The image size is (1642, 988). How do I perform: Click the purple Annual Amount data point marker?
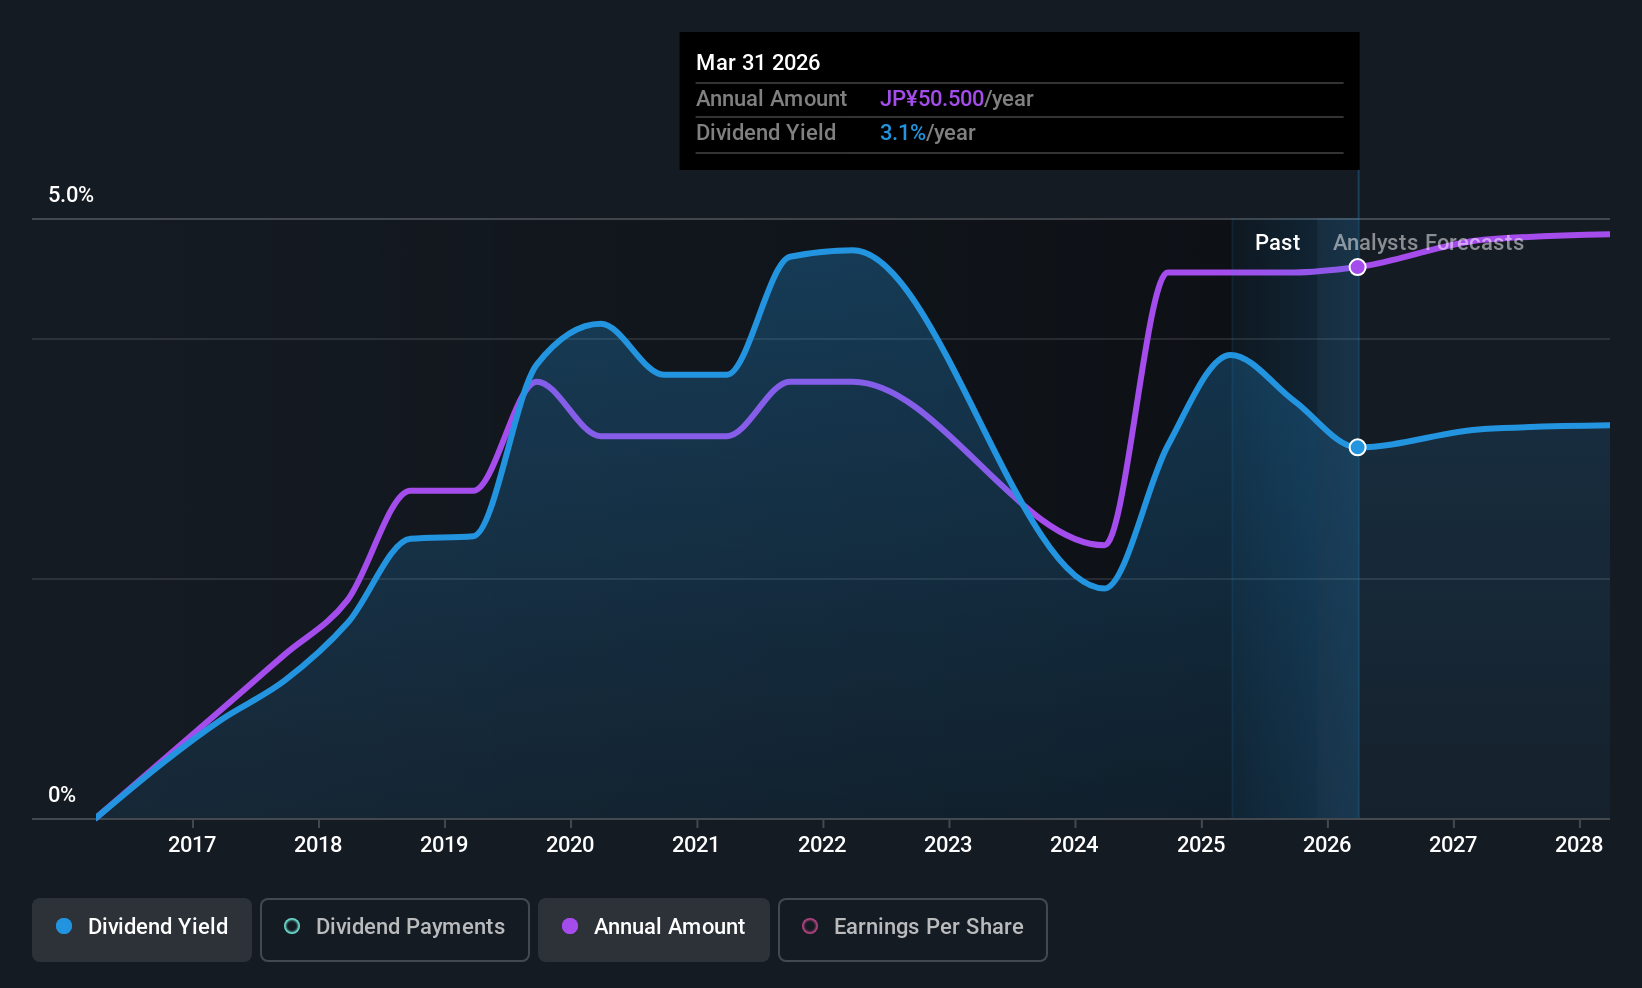click(x=1357, y=267)
